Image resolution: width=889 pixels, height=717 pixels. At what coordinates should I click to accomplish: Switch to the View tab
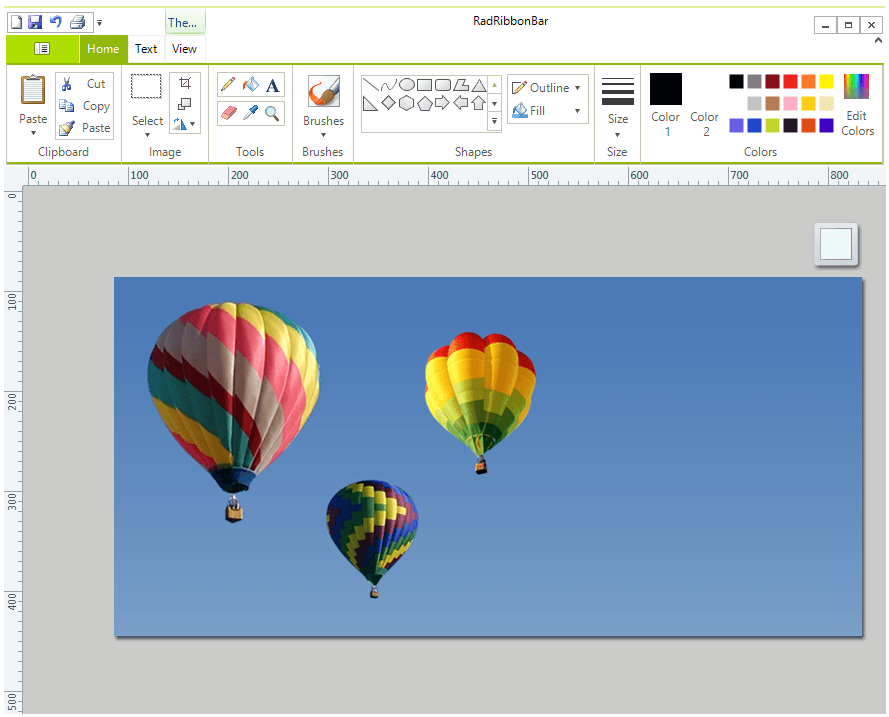pyautogui.click(x=184, y=48)
